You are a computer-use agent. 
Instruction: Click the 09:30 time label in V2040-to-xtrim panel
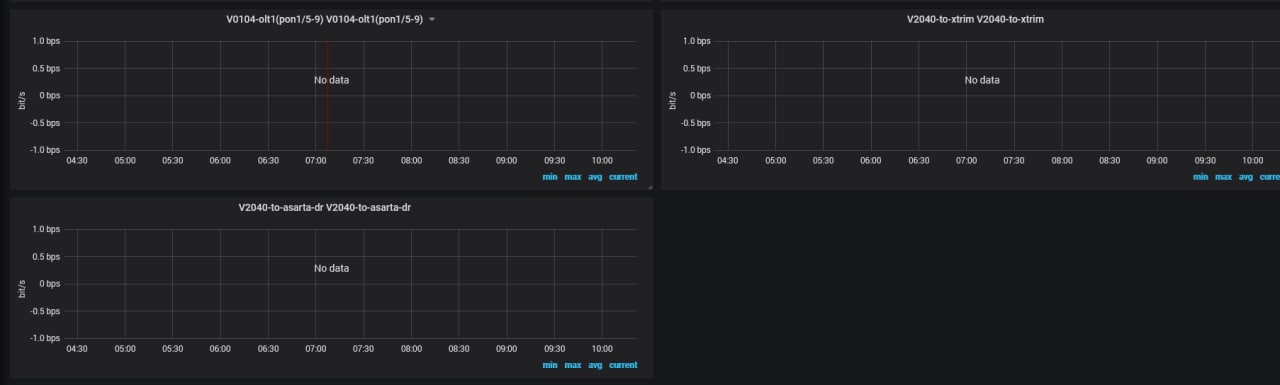pos(1205,160)
